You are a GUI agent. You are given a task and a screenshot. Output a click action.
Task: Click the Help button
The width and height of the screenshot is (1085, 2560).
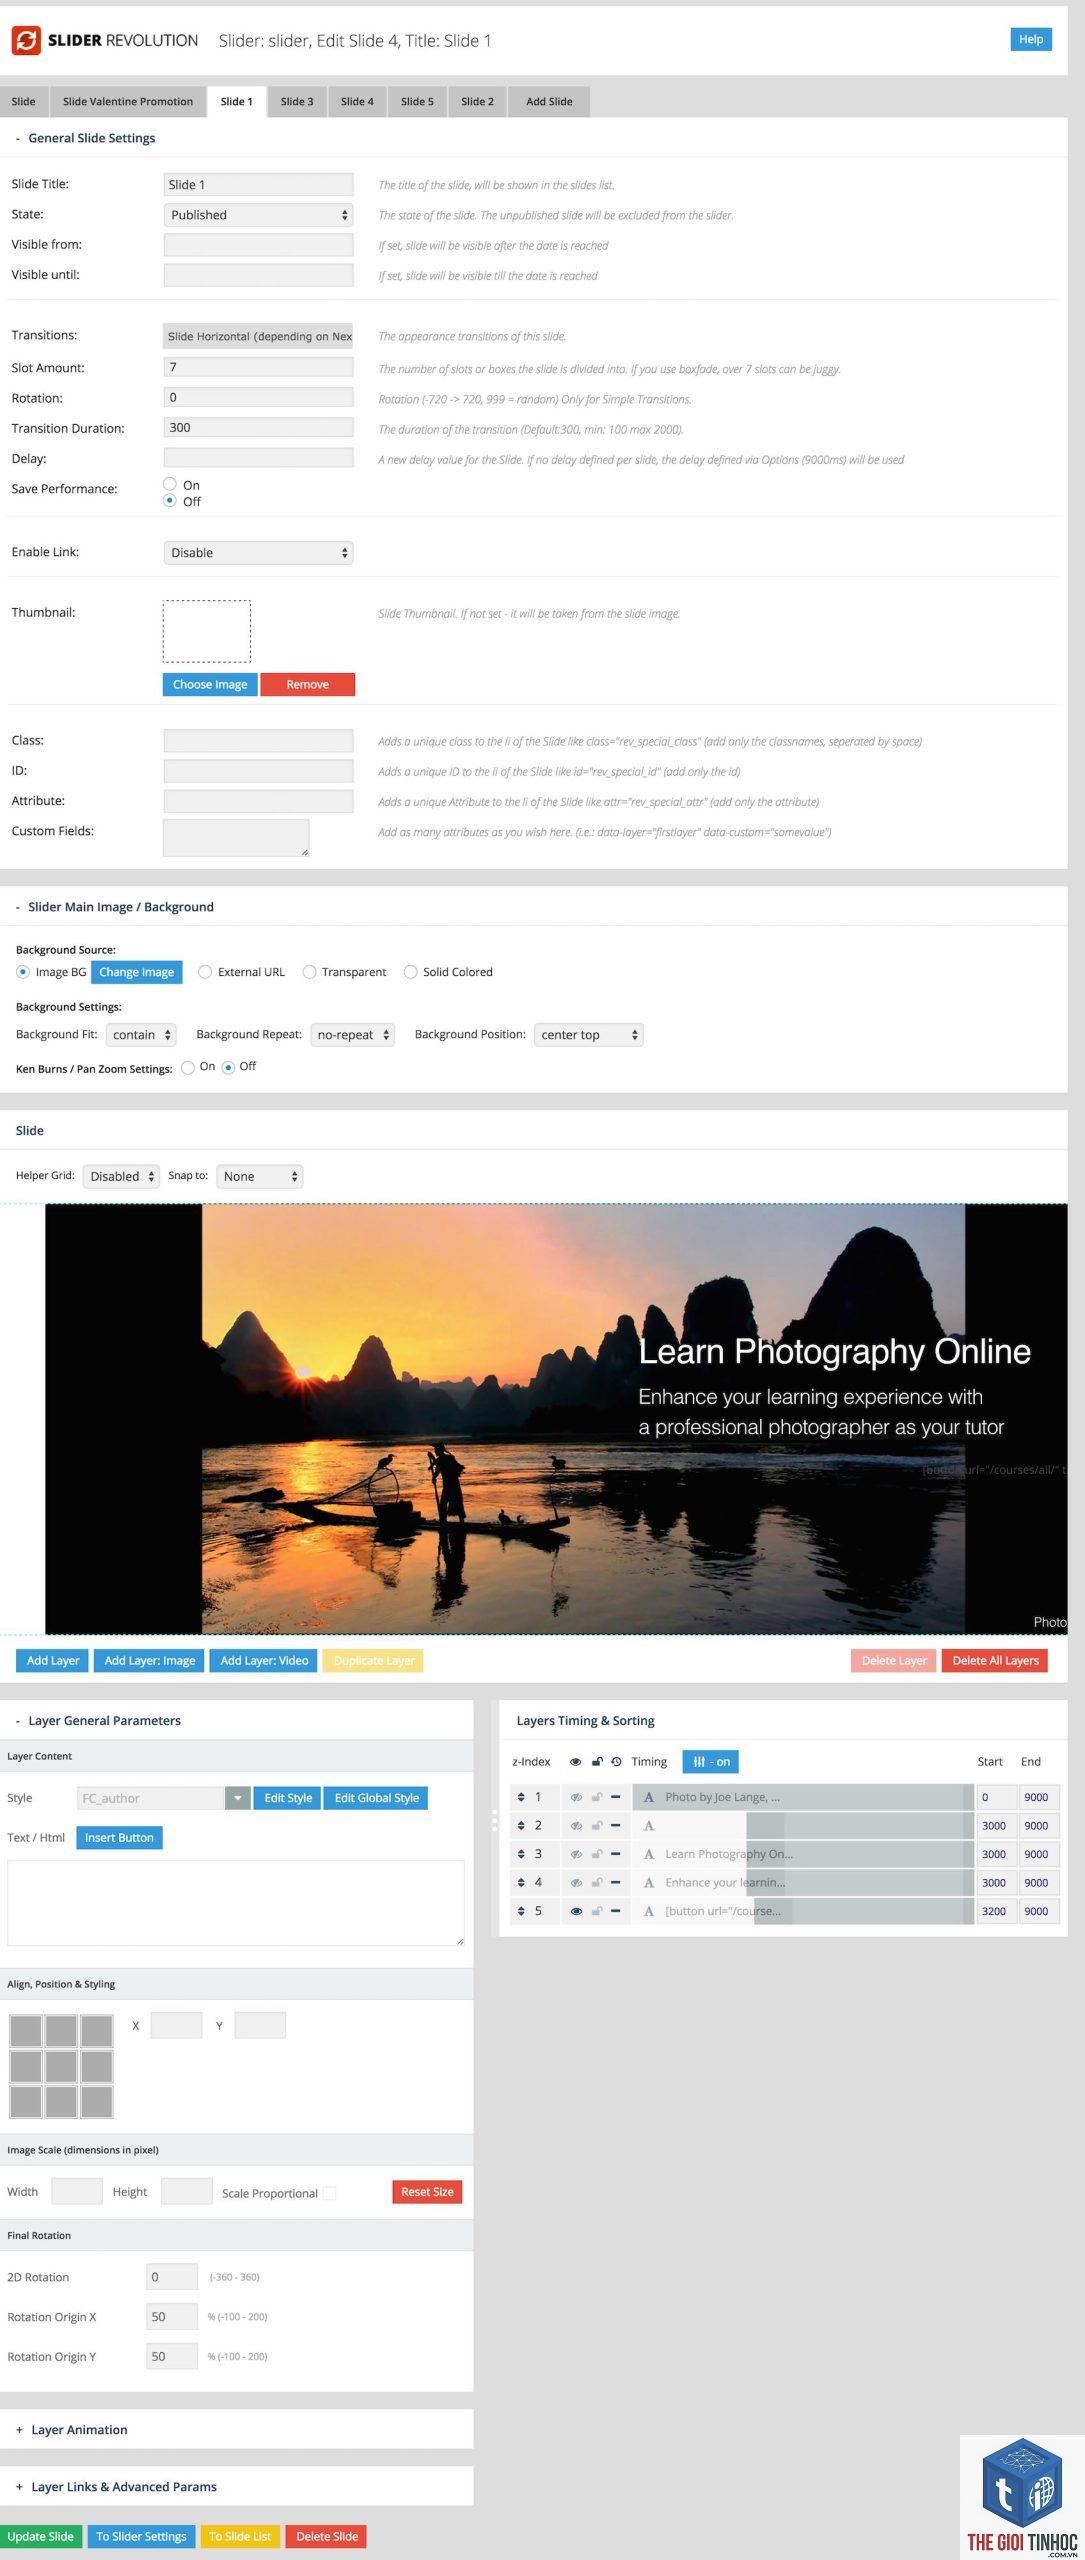[x=1031, y=39]
